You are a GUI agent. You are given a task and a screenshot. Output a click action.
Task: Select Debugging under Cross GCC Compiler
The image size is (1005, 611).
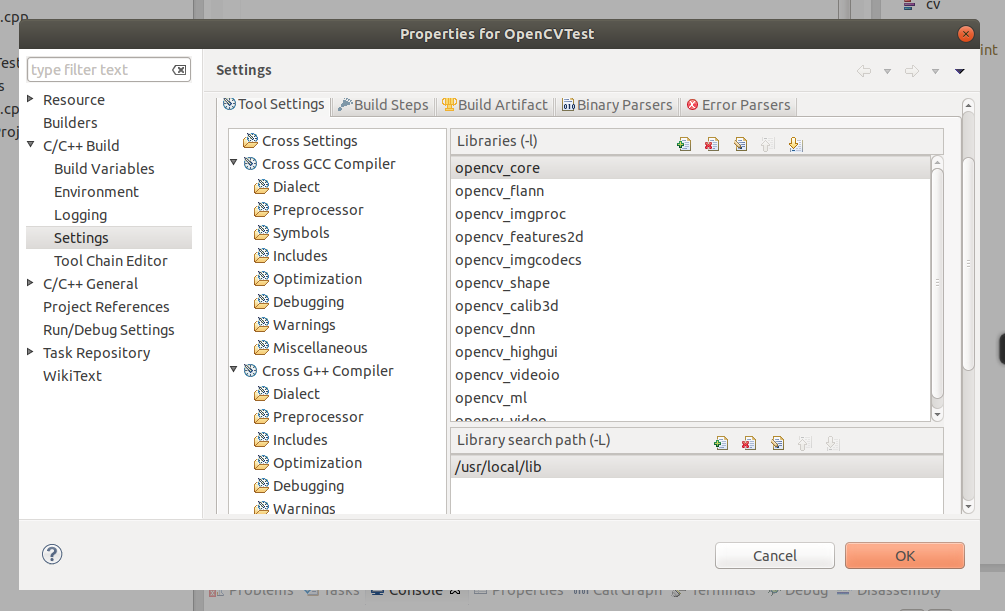308,303
